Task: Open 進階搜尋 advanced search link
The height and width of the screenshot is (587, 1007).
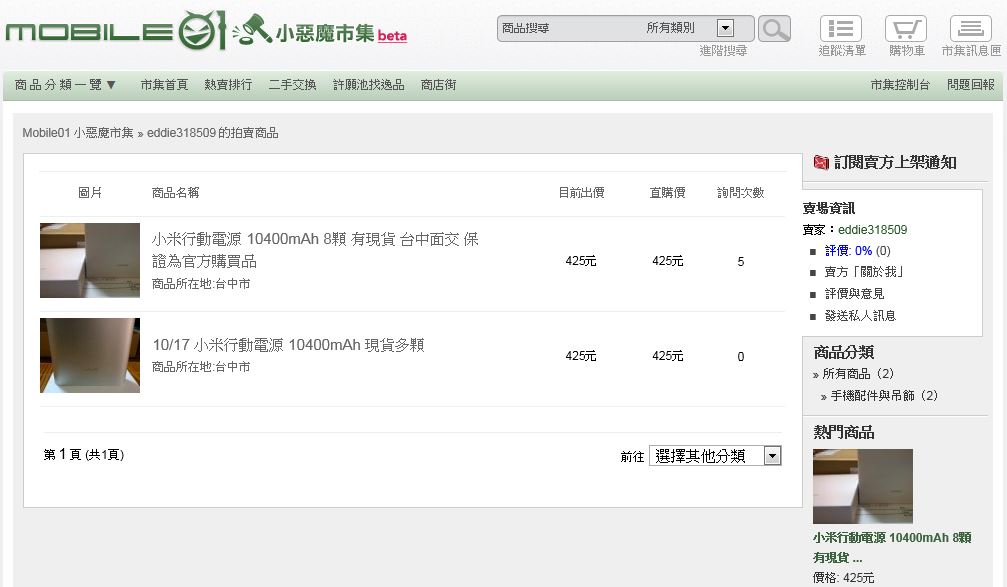Action: (x=723, y=51)
